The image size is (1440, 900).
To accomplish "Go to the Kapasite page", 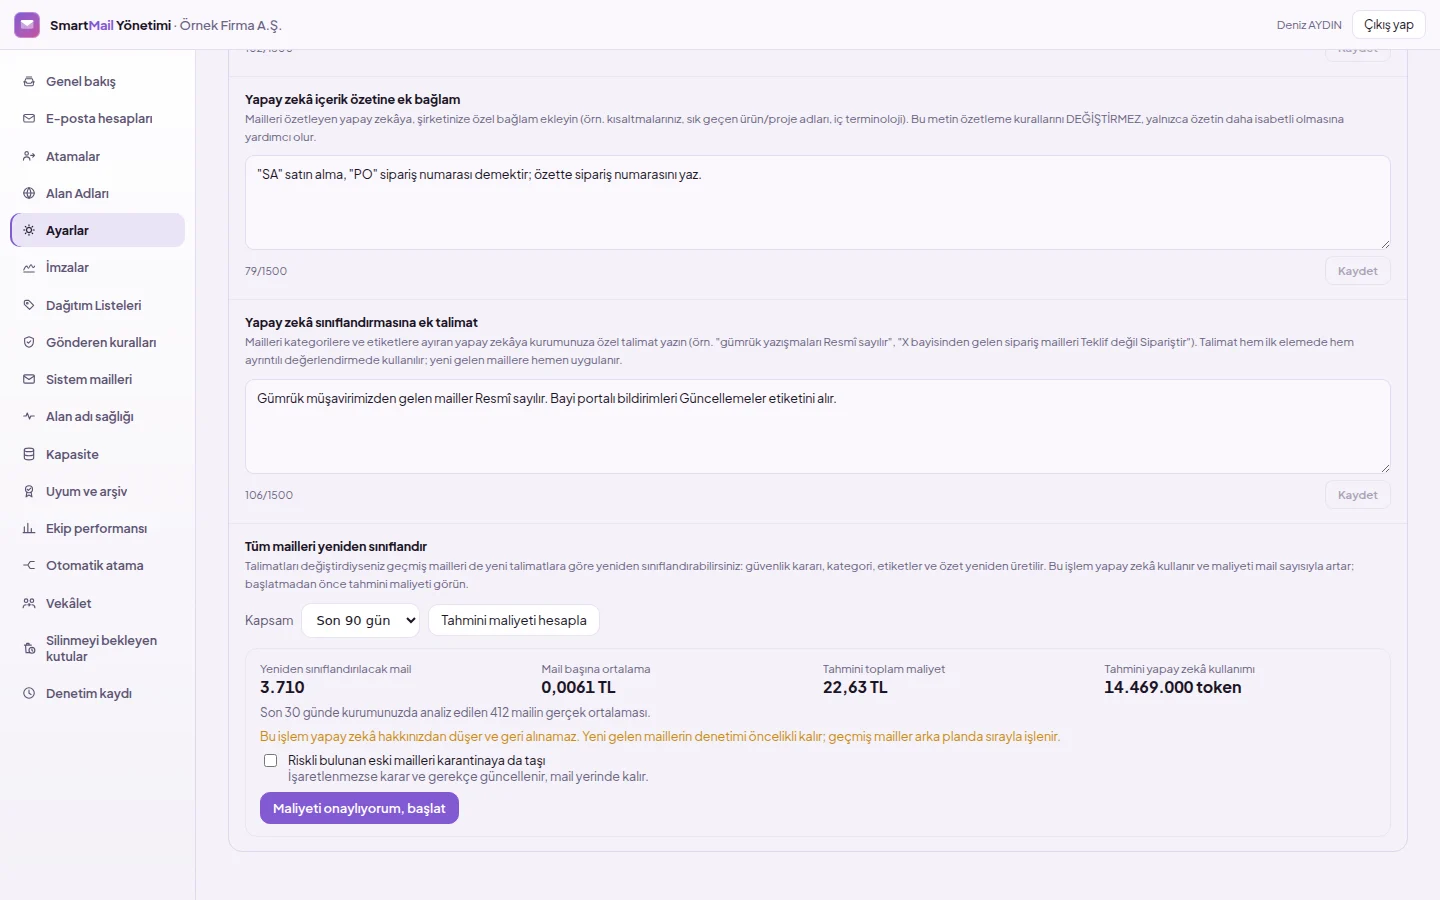I will (97, 455).
